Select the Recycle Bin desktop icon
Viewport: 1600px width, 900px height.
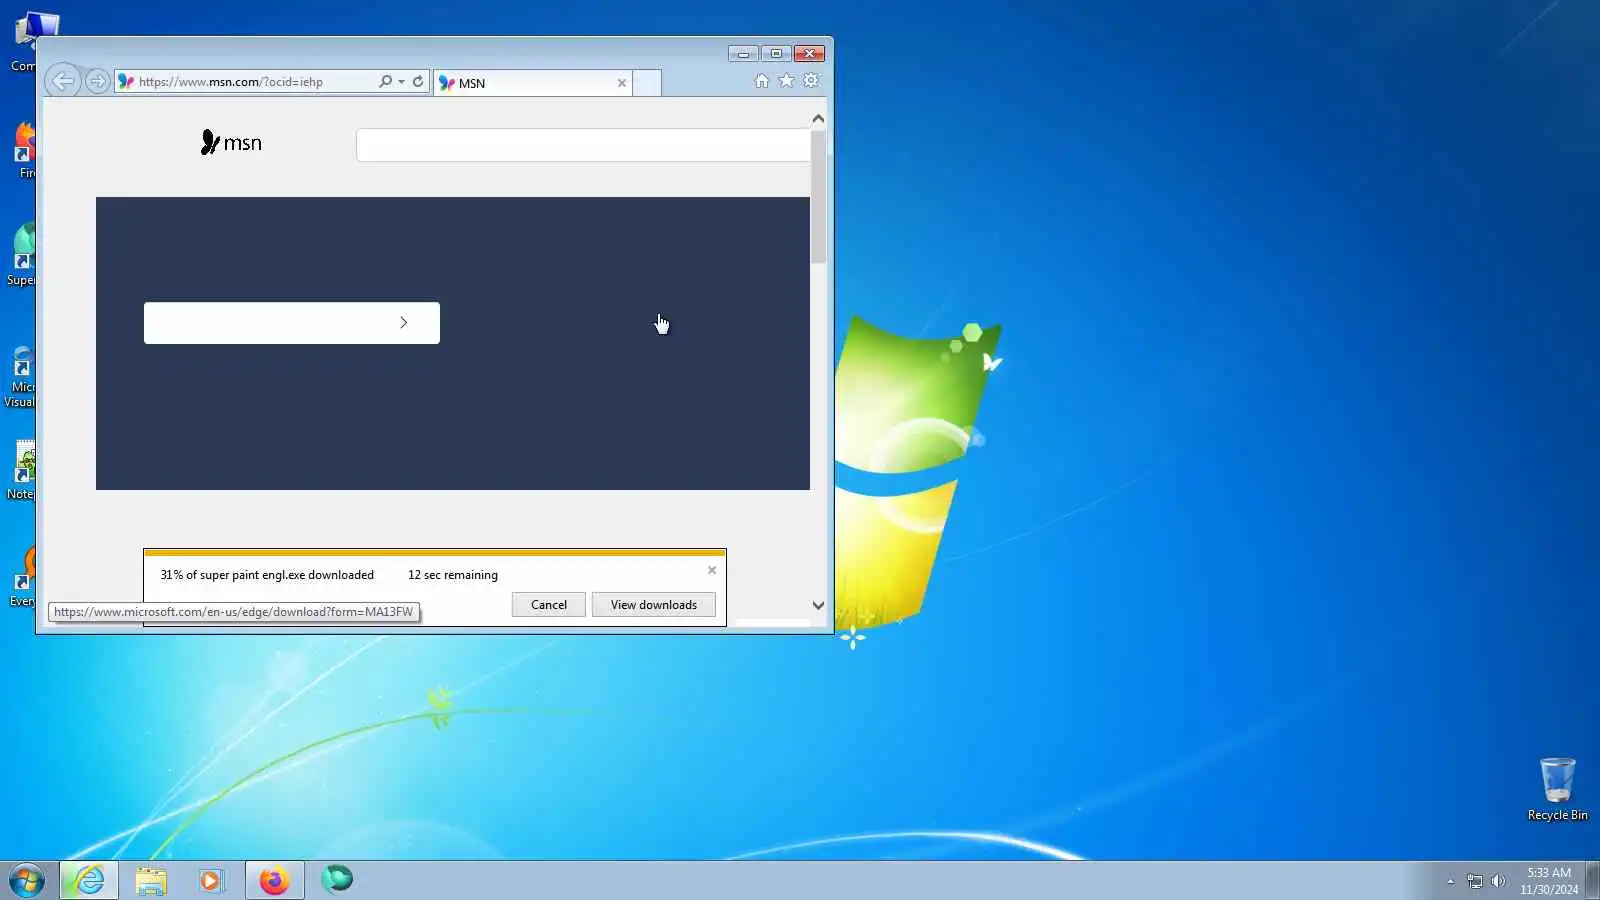pyautogui.click(x=1557, y=790)
